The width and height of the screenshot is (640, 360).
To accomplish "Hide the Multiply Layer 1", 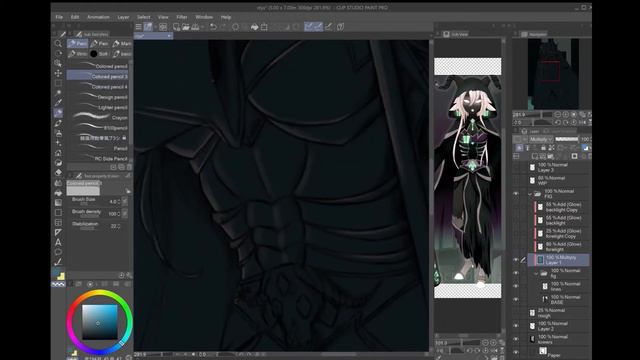I will click(x=516, y=260).
